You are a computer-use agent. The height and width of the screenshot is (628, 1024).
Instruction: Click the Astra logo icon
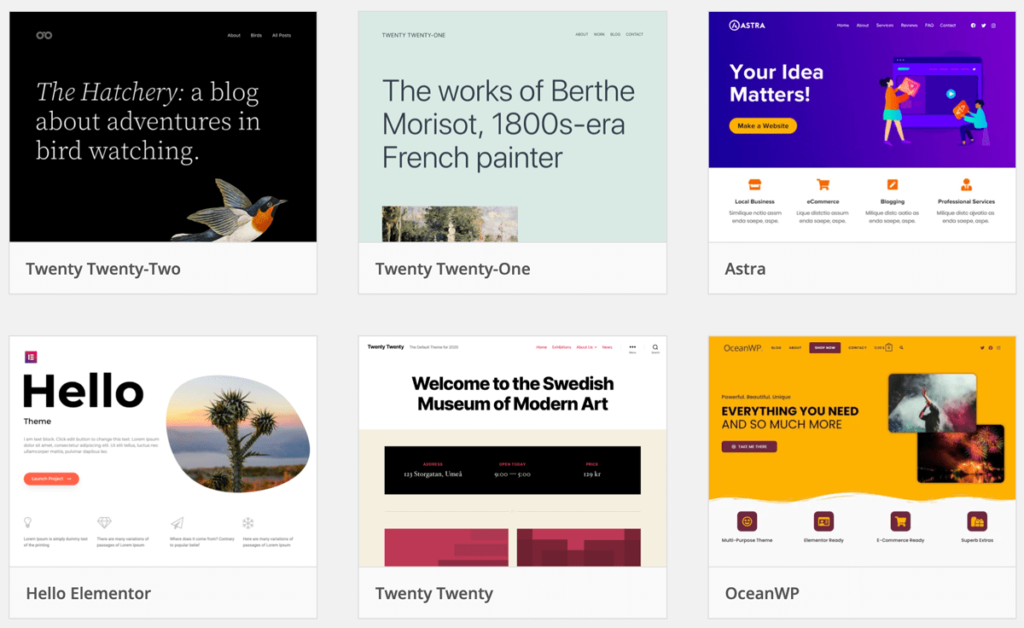click(734, 25)
